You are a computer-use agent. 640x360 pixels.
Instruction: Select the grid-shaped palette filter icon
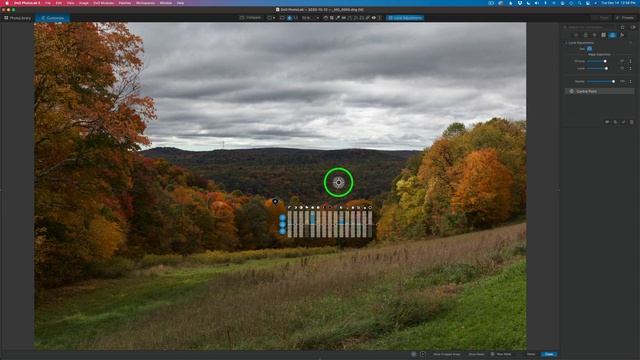pyautogui.click(x=603, y=35)
